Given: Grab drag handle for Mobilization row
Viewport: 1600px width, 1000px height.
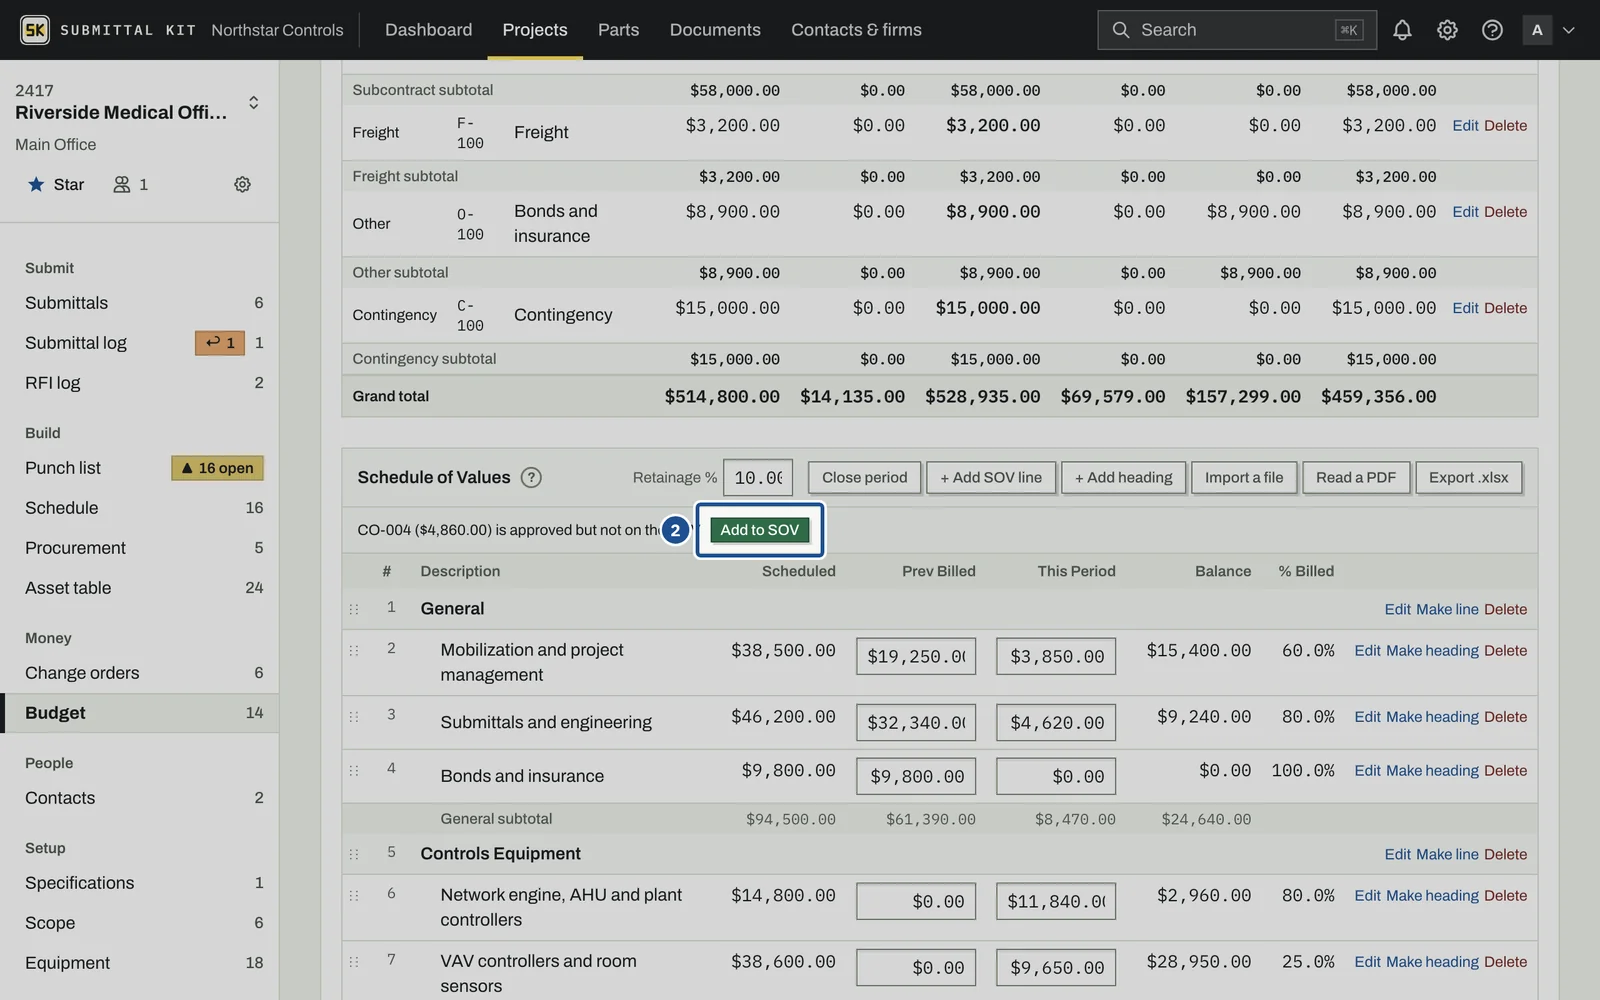Looking at the screenshot, I should 354,650.
